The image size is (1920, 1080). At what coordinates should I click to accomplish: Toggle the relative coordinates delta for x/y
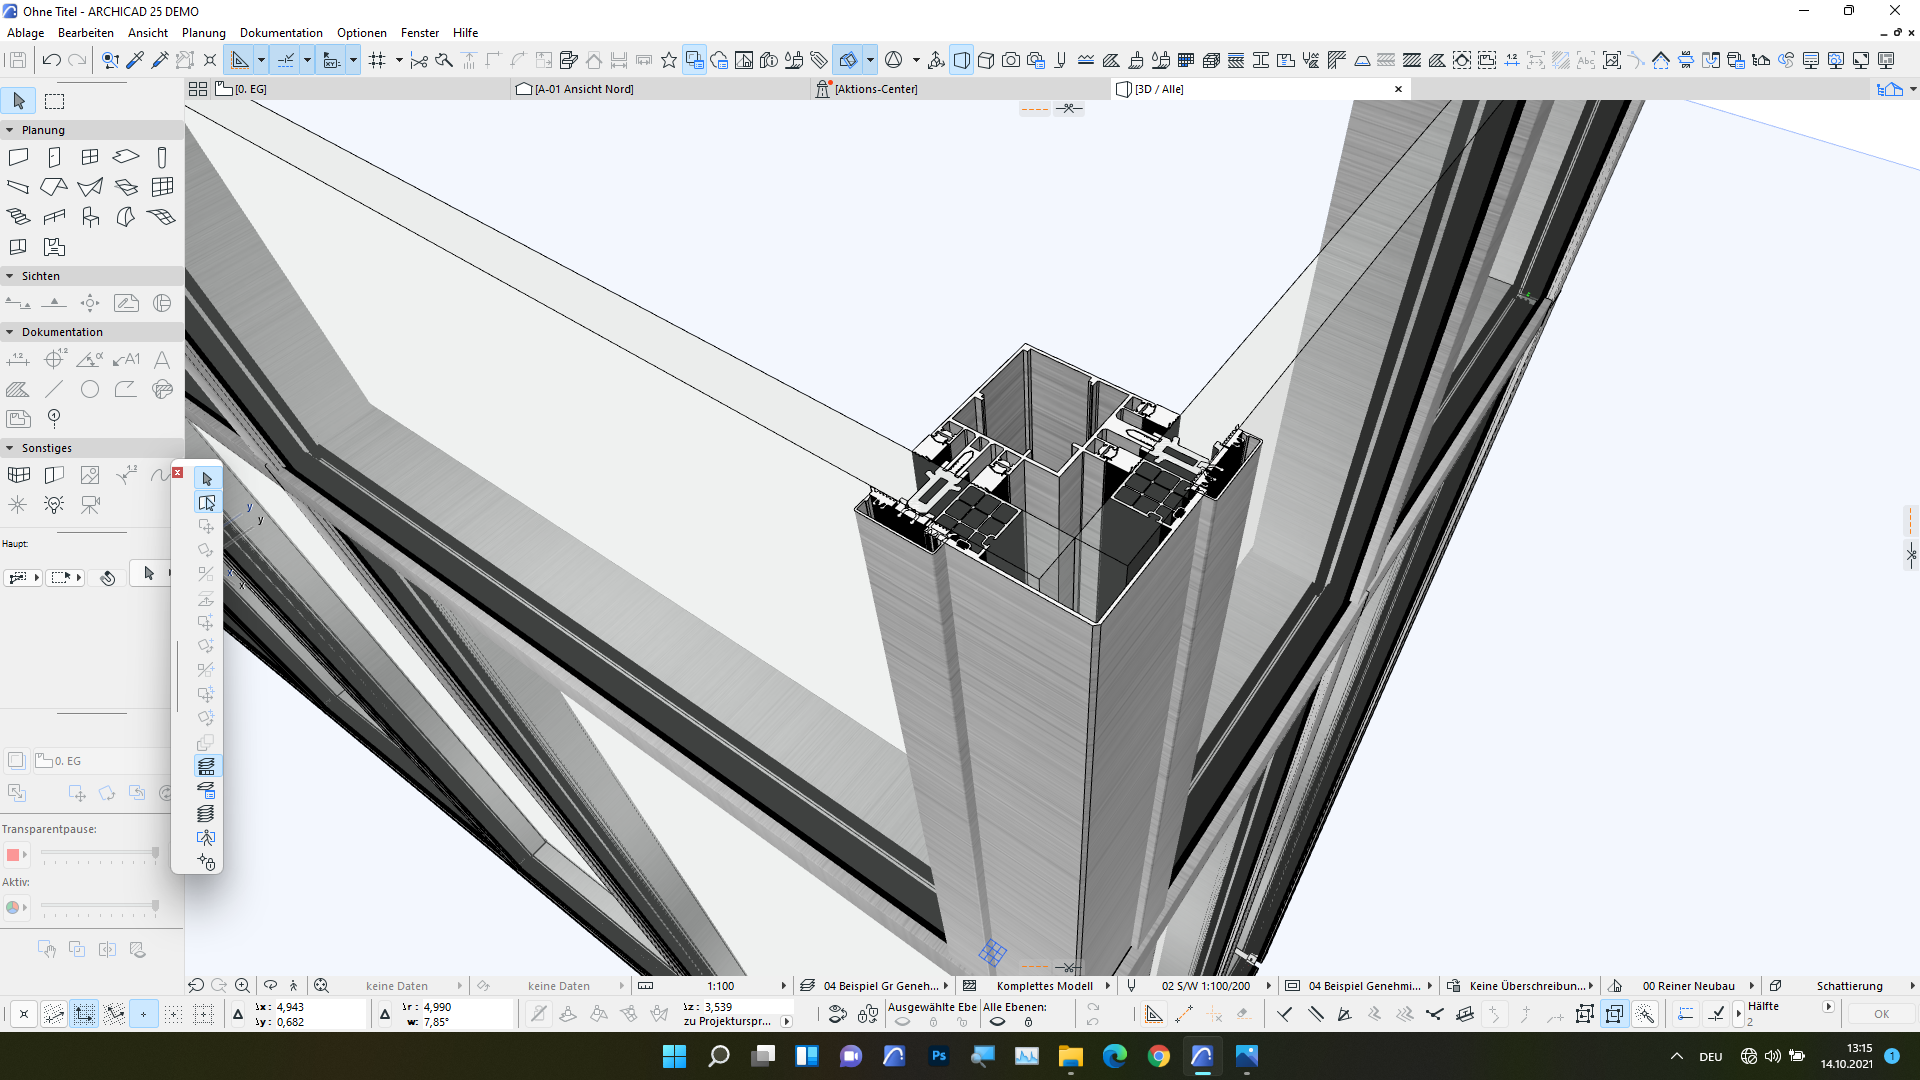tap(238, 1014)
